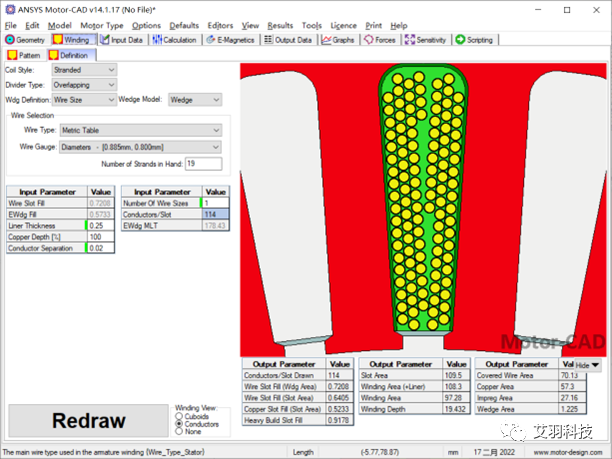Viewport: 612px width, 459px height.
Task: Click the Definition sub-tab icon
Action: coord(53,55)
